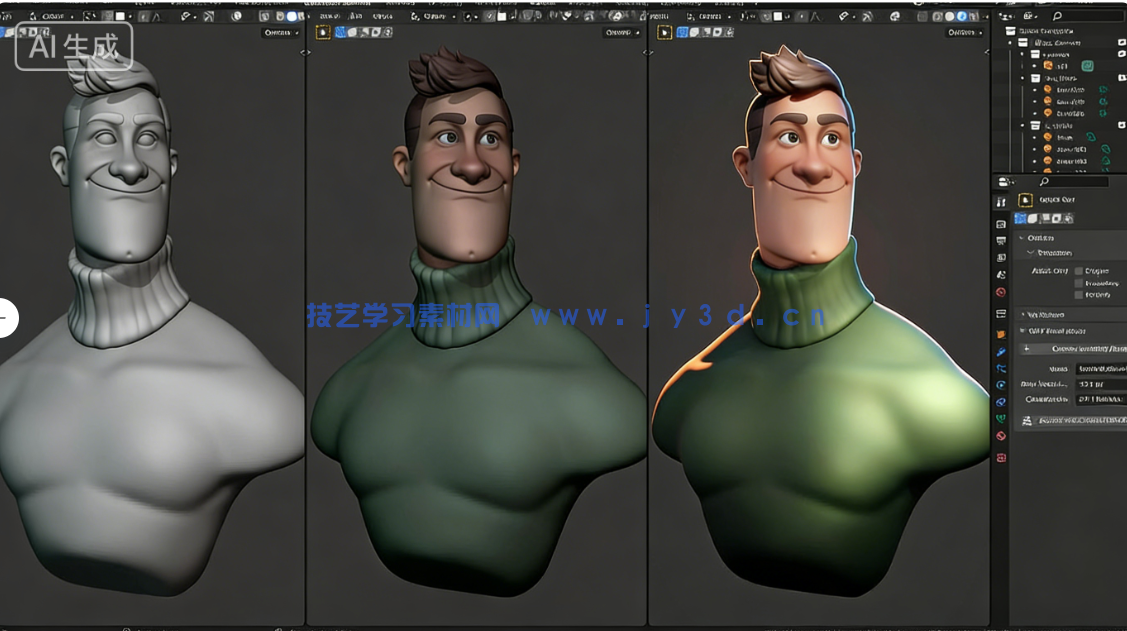This screenshot has width=1127, height=631.
Task: Open the Render Properties camera icon
Action: coord(1001,223)
